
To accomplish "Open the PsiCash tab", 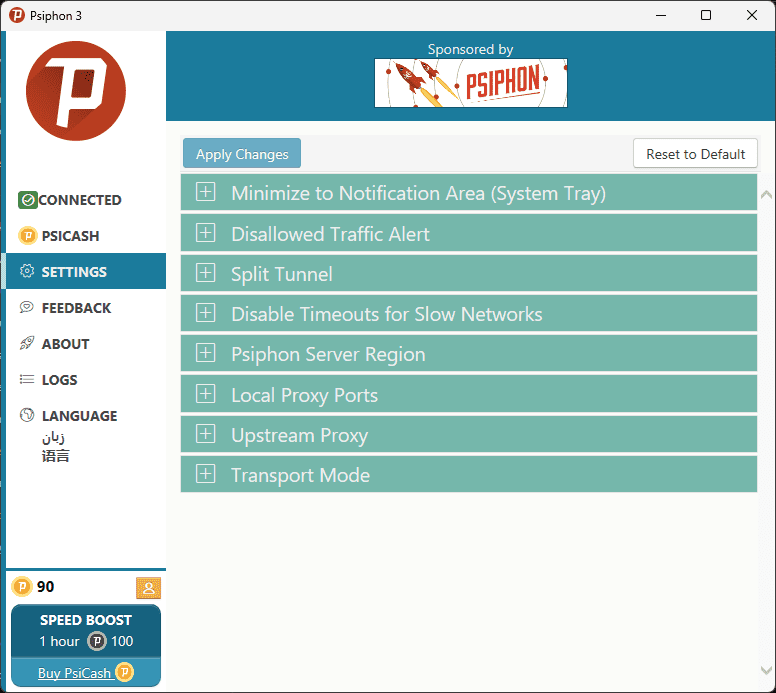I will (x=86, y=236).
